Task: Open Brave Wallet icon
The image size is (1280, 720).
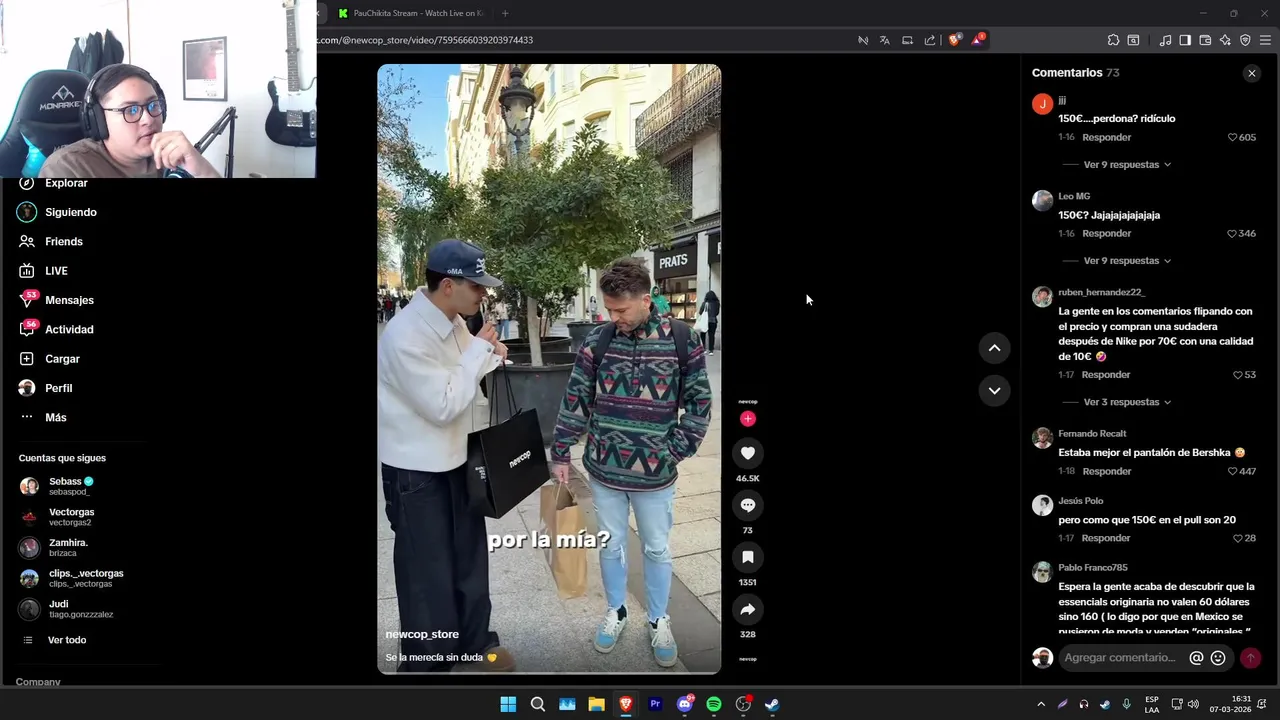Action: (1205, 40)
